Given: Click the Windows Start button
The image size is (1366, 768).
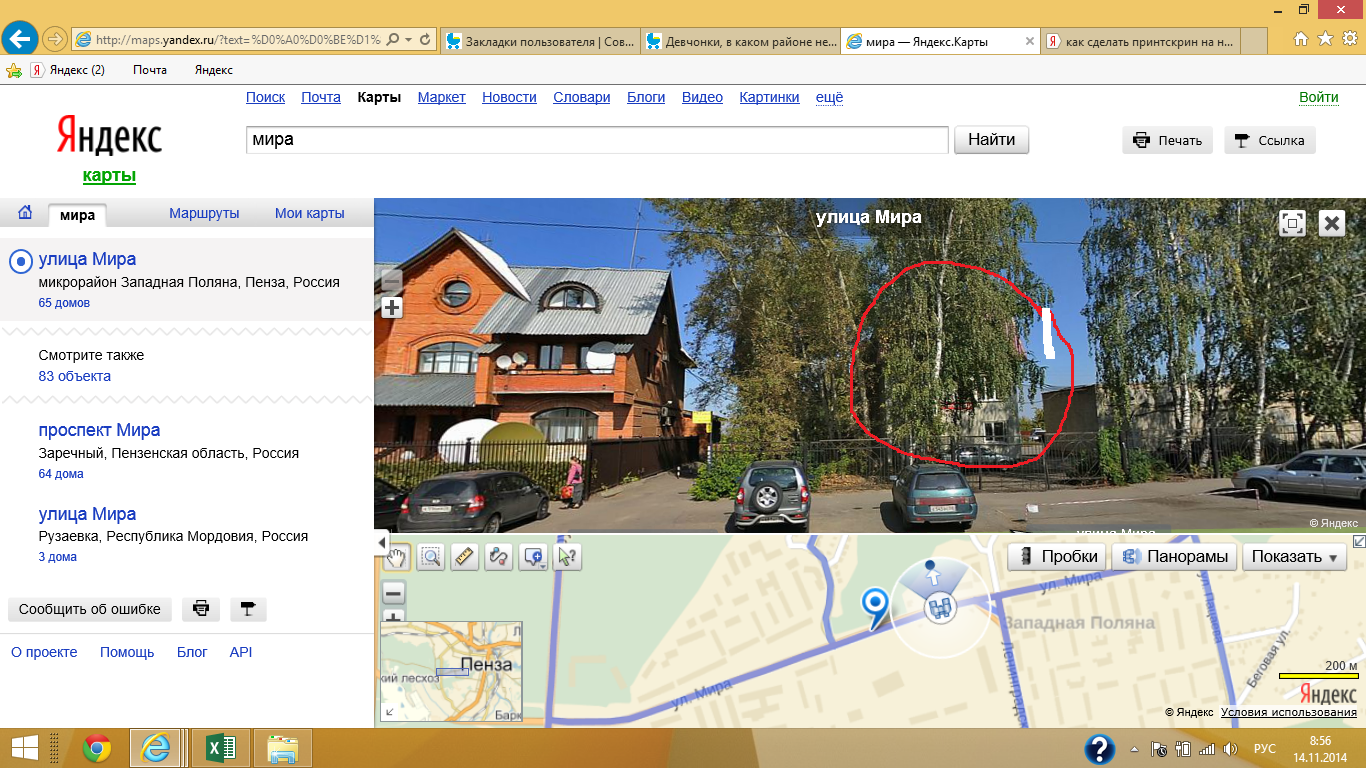Looking at the screenshot, I should click(24, 748).
